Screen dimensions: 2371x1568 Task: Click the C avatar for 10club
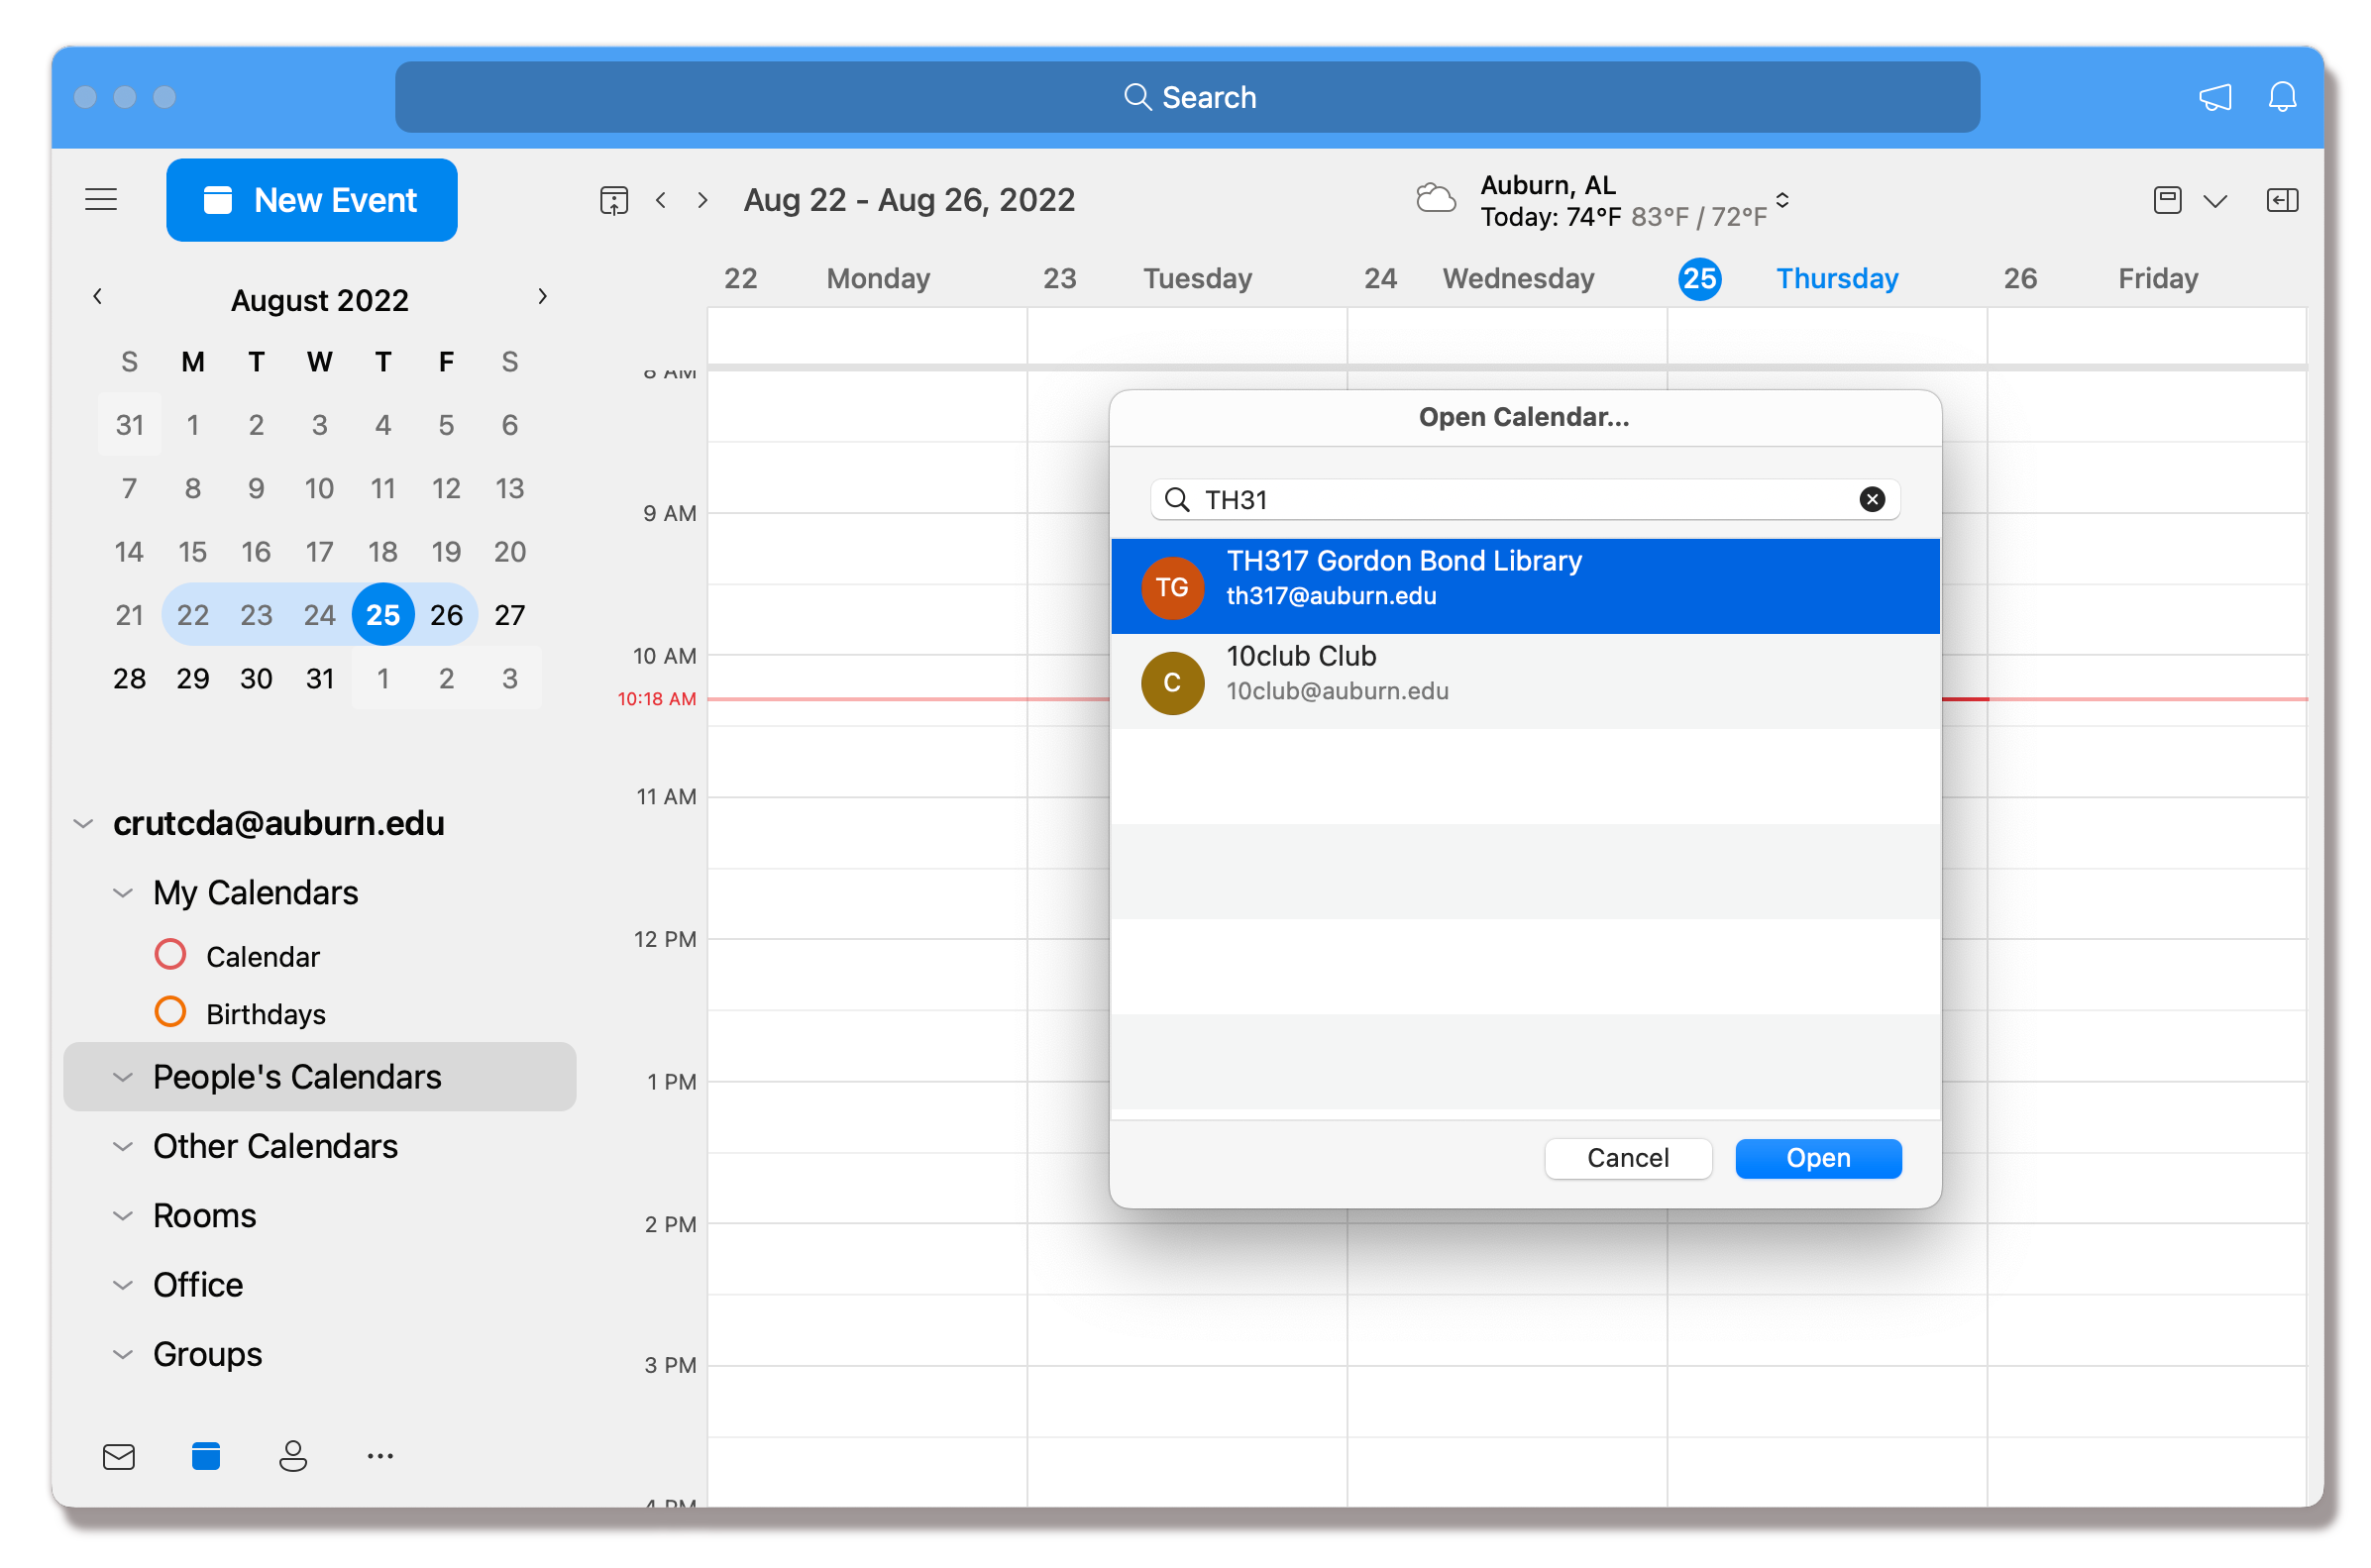(x=1172, y=682)
